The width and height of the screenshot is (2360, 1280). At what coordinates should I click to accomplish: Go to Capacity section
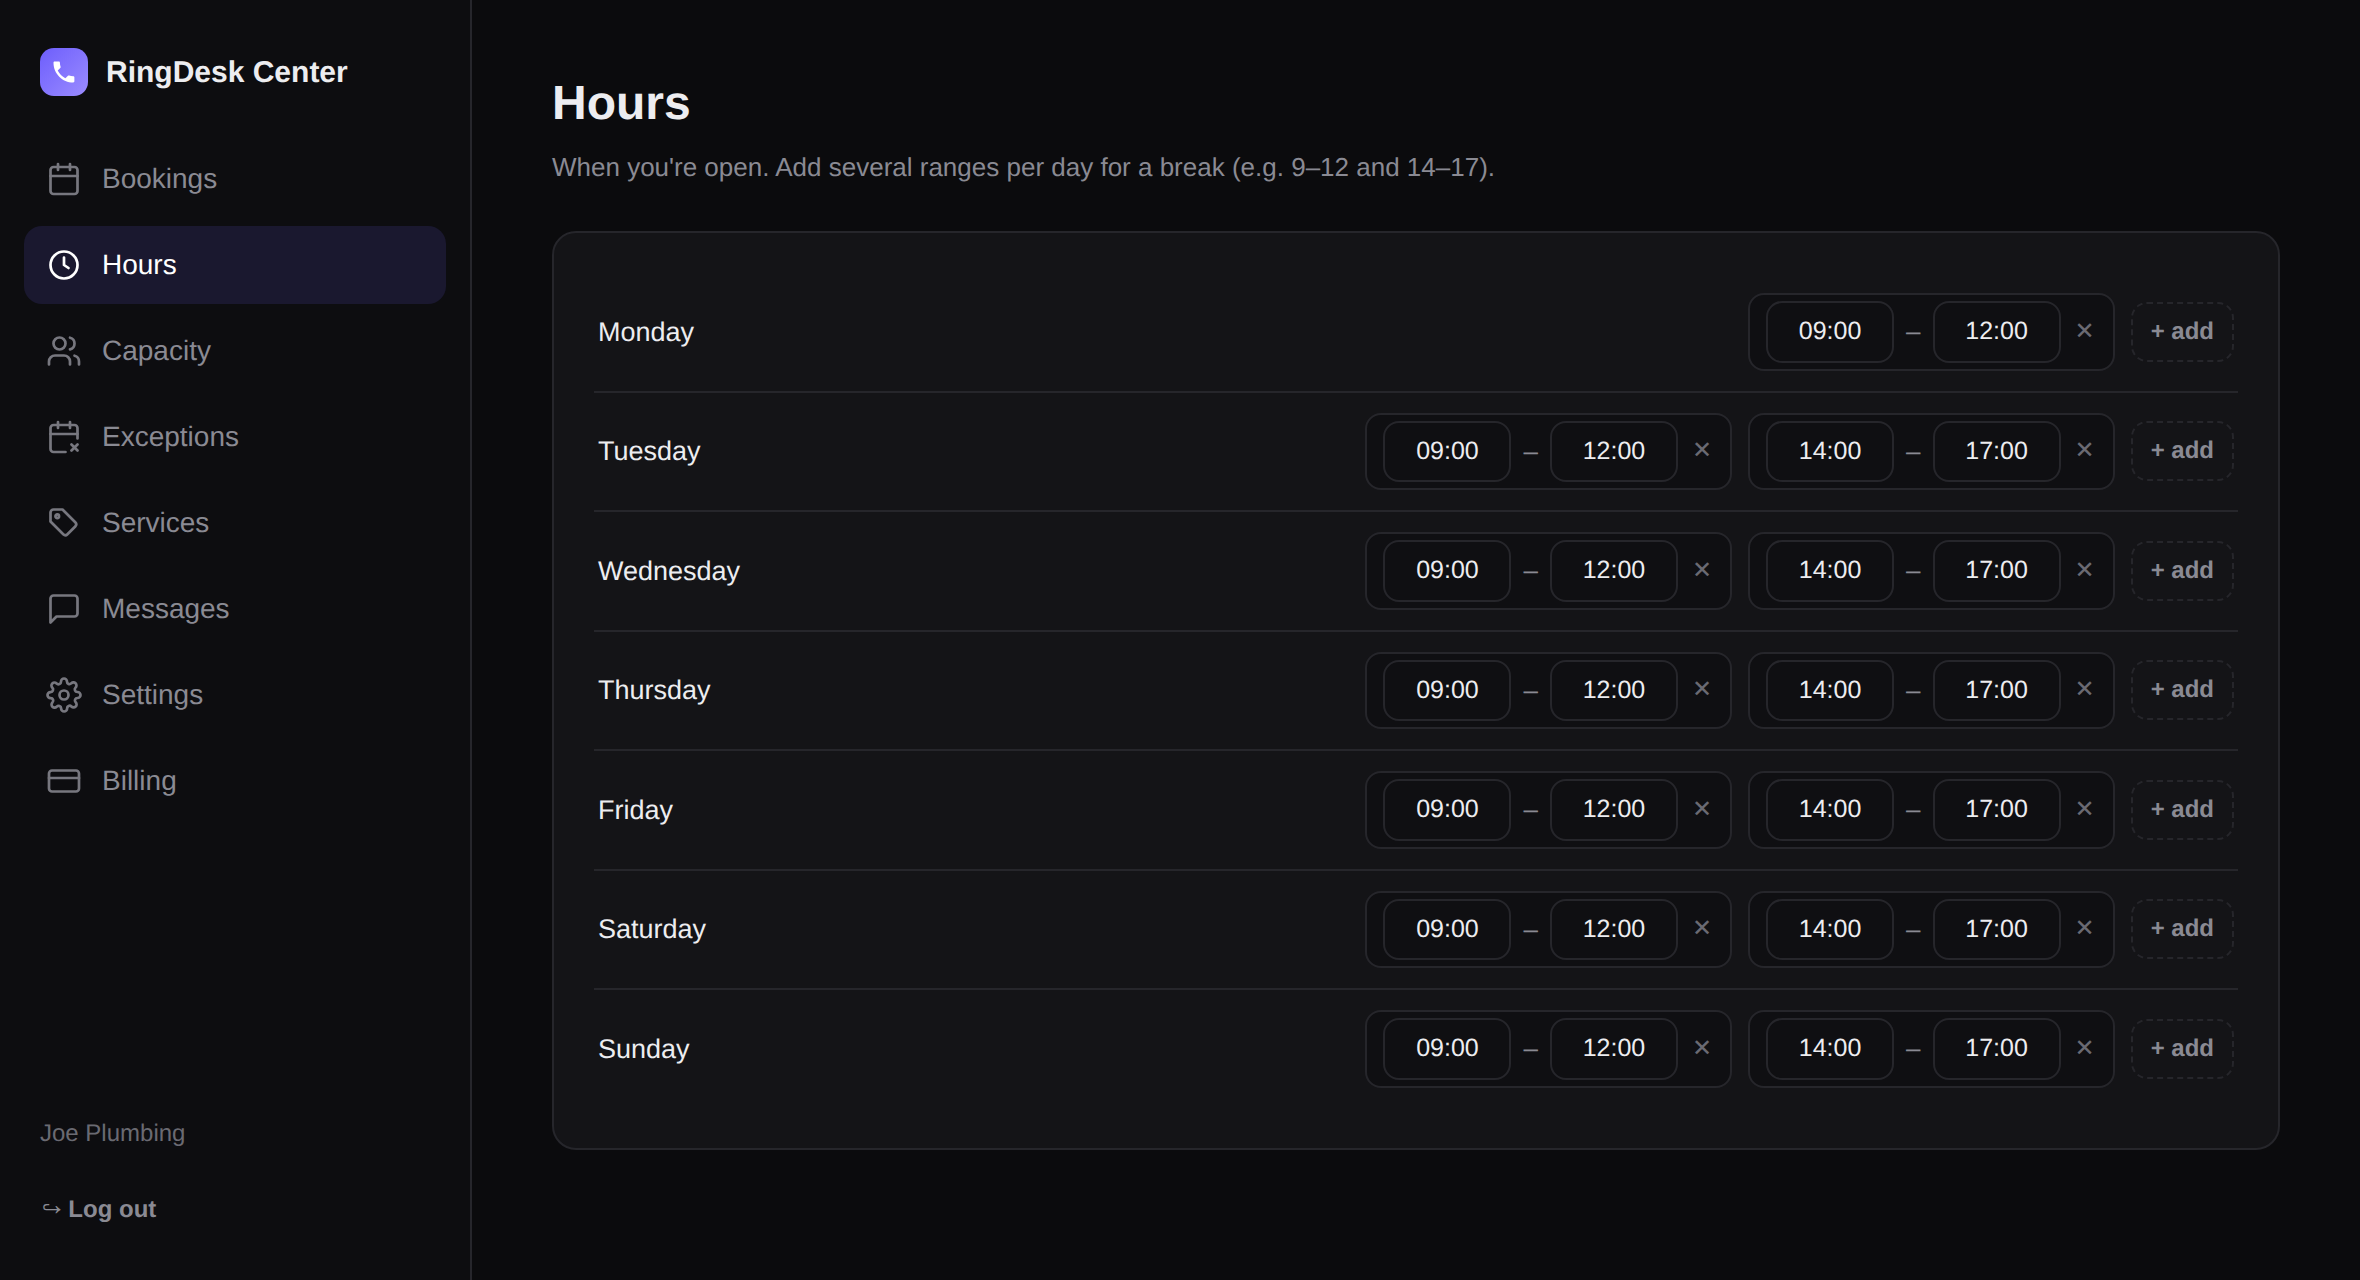(x=235, y=351)
